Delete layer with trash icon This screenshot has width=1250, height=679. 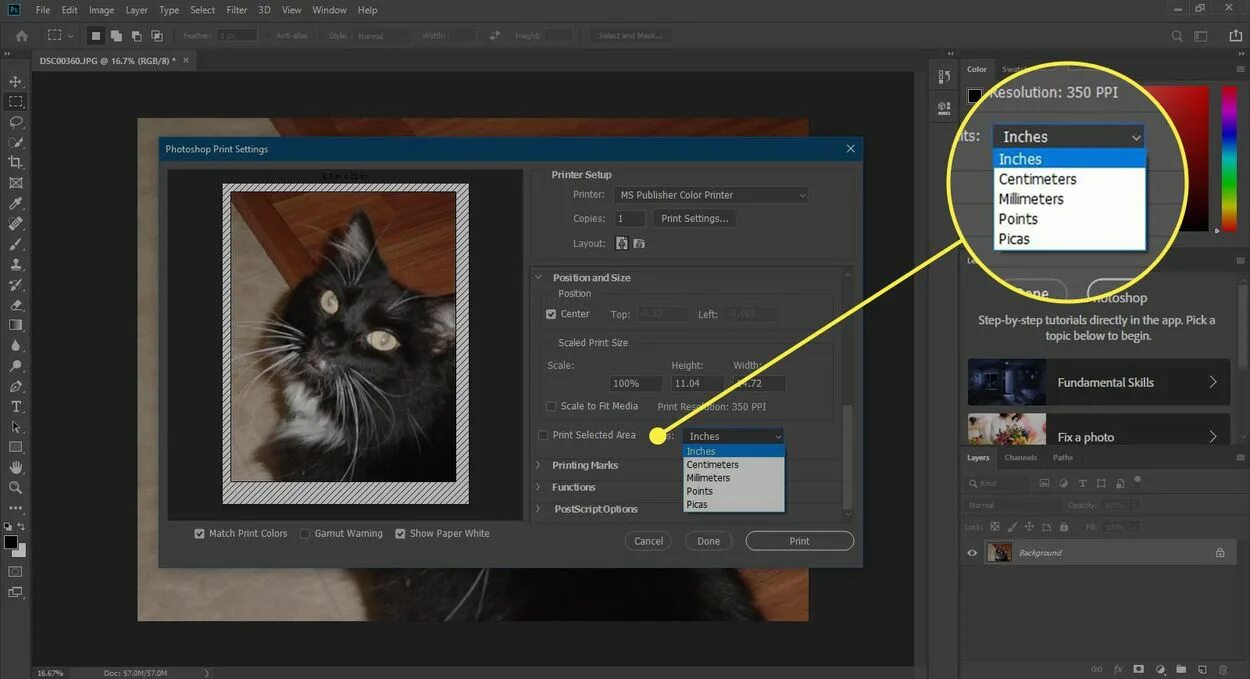click(1223, 670)
